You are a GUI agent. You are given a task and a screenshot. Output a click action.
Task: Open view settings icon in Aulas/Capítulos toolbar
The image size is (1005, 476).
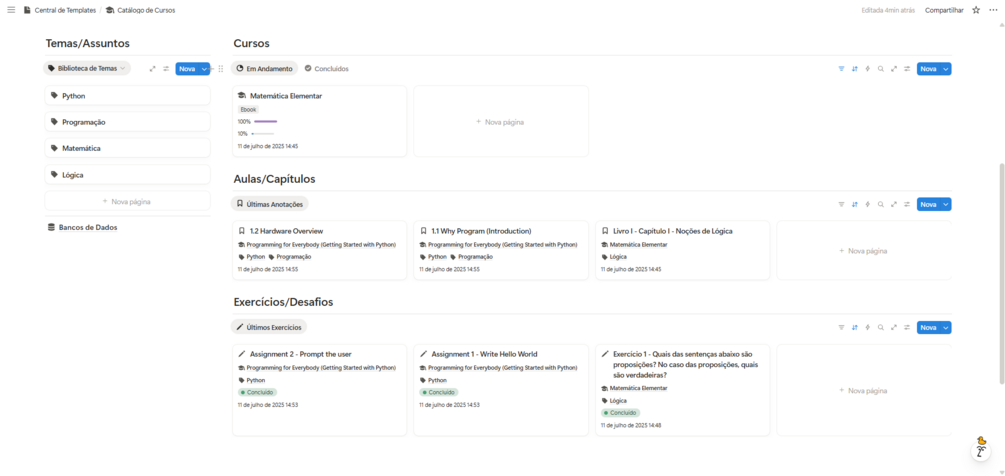(907, 204)
